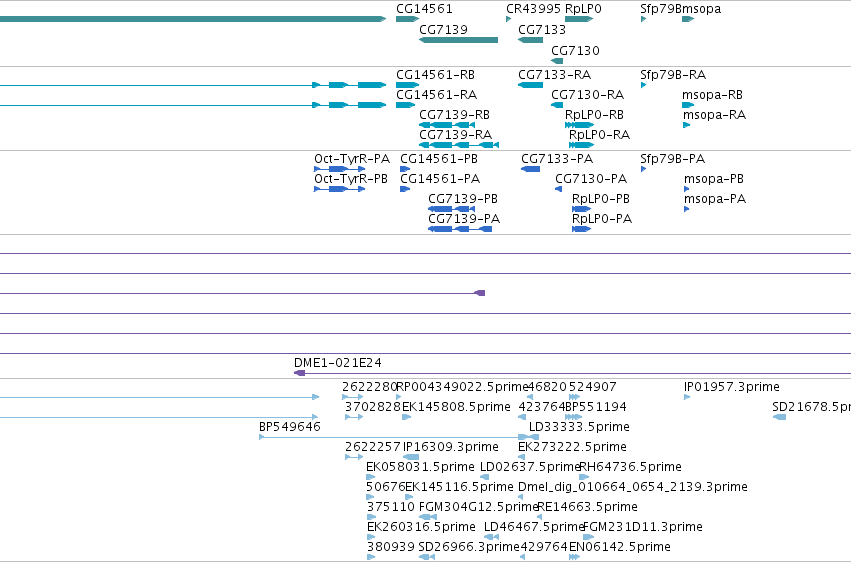The height and width of the screenshot is (562, 851).
Task: Click the CG7139 gene arrow glyph
Action: 459,40
